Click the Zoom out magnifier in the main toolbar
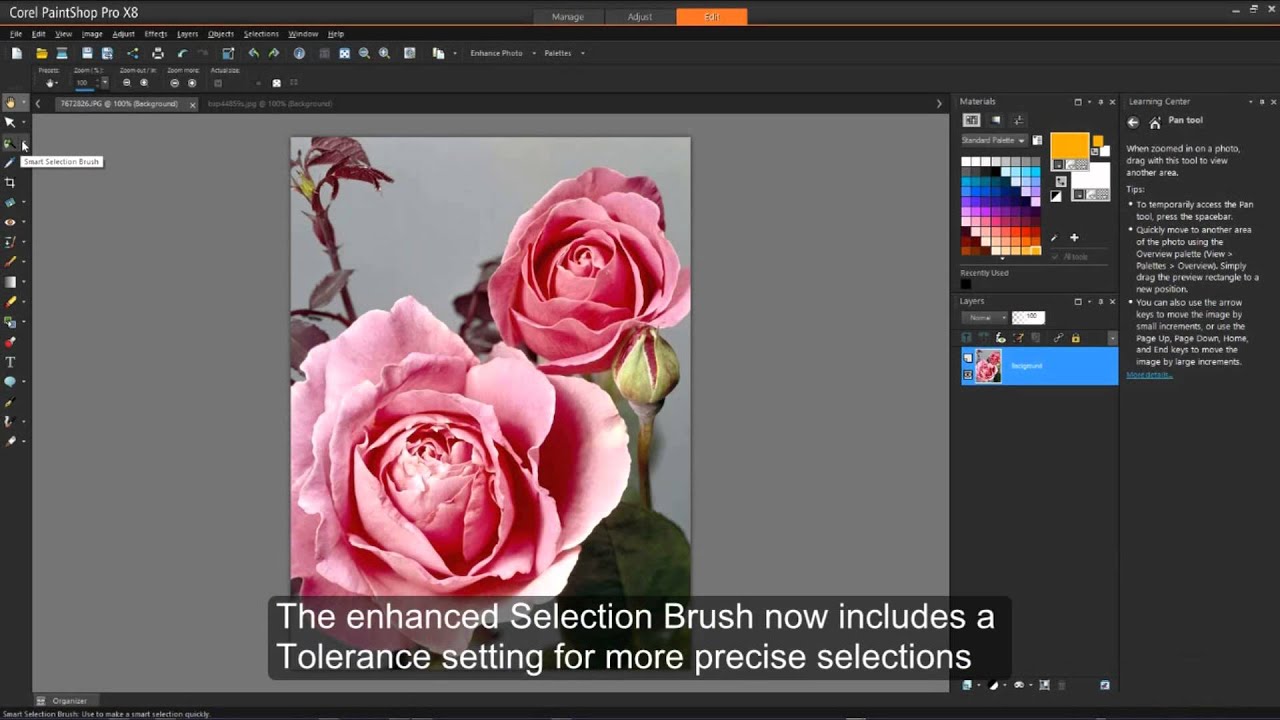Screen dimensions: 1280x720 click(x=364, y=53)
